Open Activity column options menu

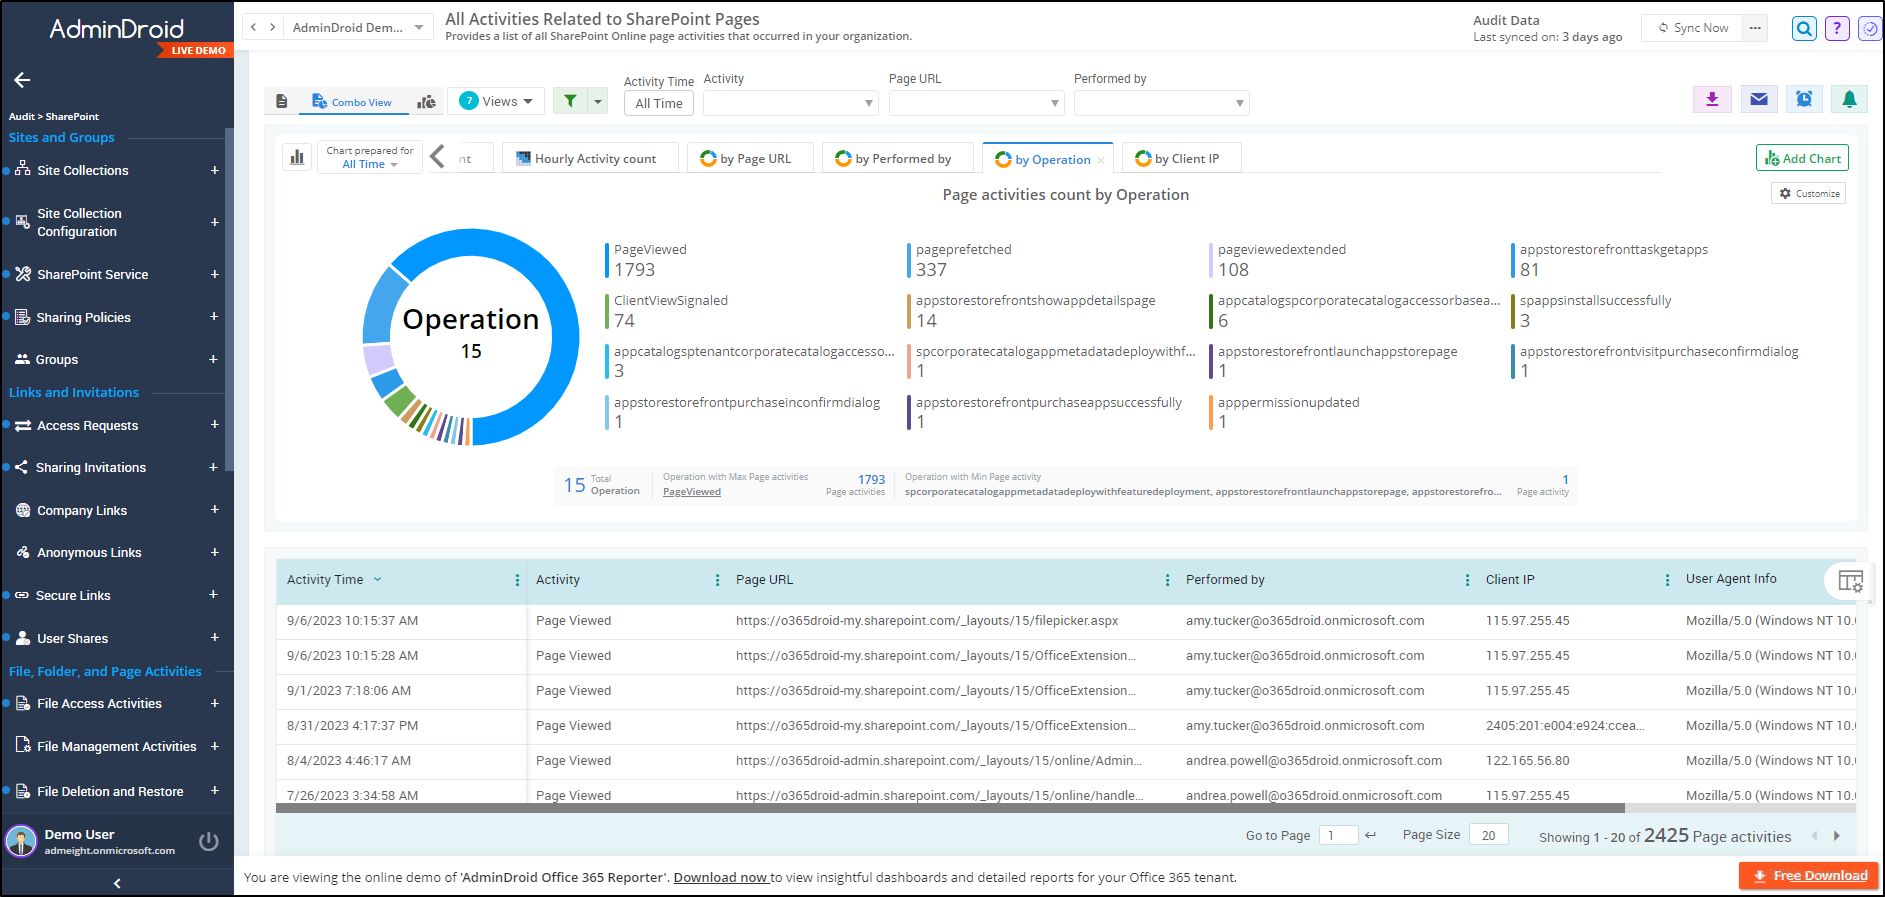coord(717,580)
